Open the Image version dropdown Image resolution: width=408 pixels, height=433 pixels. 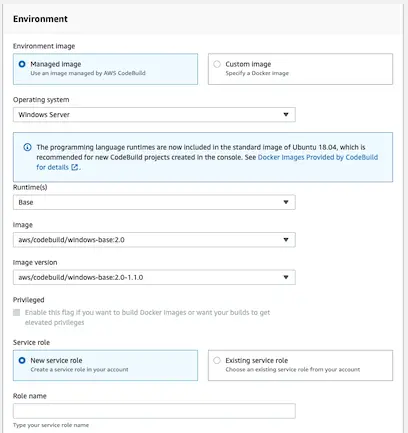coord(154,277)
